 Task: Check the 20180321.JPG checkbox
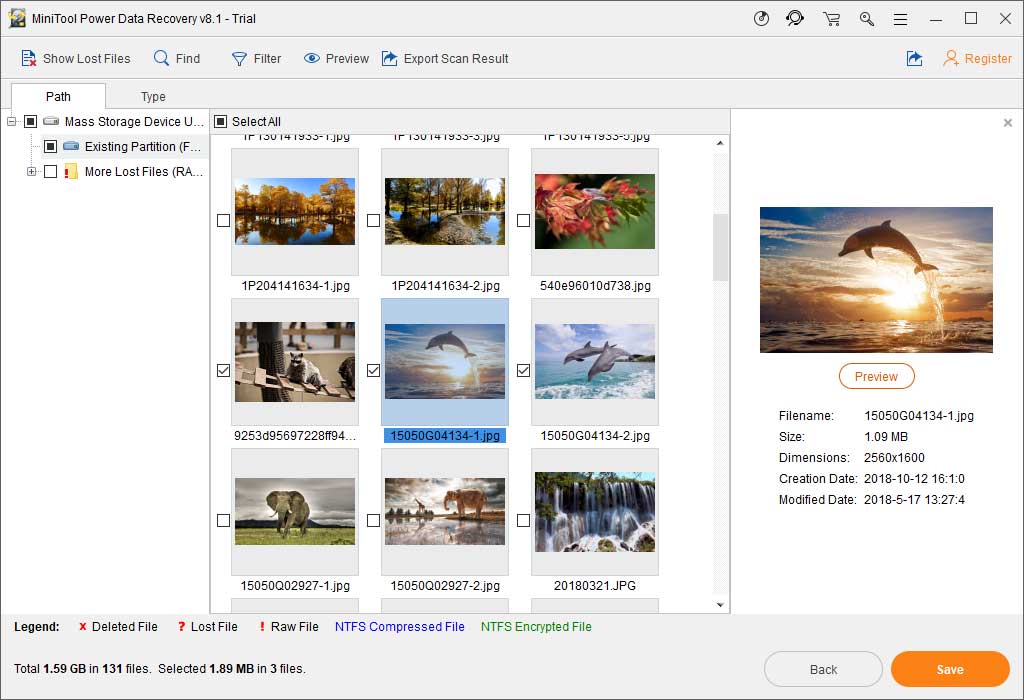tap(523, 520)
